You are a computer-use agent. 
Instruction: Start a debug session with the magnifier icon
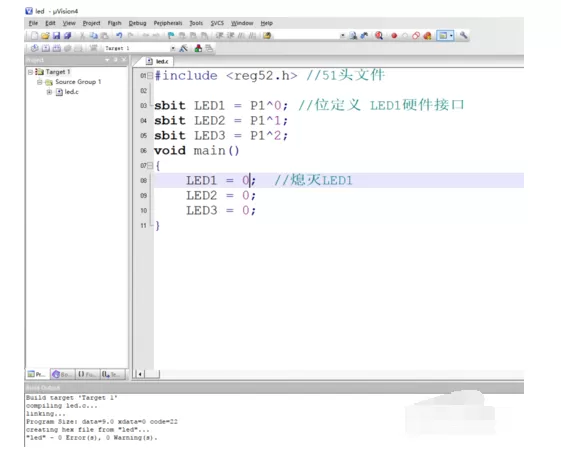[379, 35]
